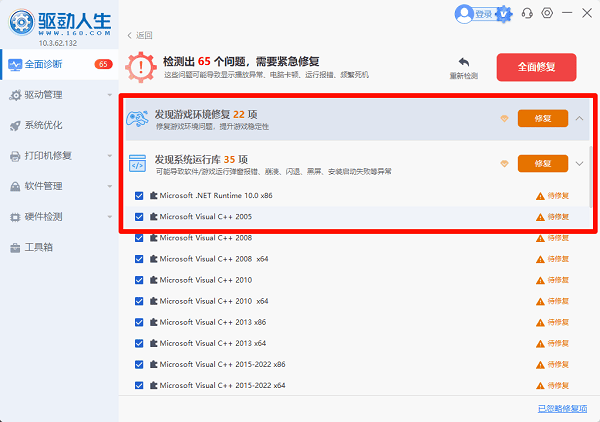This screenshot has height=422, width=600.
Task: Click the list vertical scrollbar
Action: pyautogui.click(x=590, y=177)
